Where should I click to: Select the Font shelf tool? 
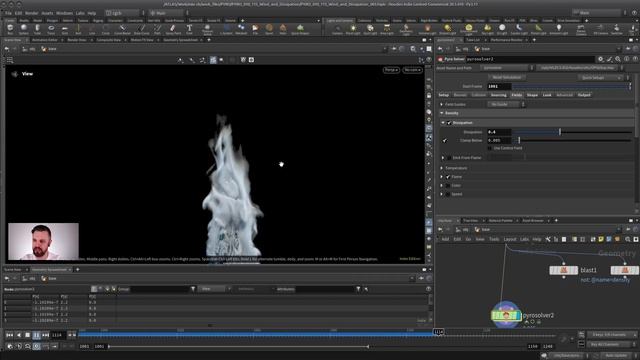pos(189,29)
